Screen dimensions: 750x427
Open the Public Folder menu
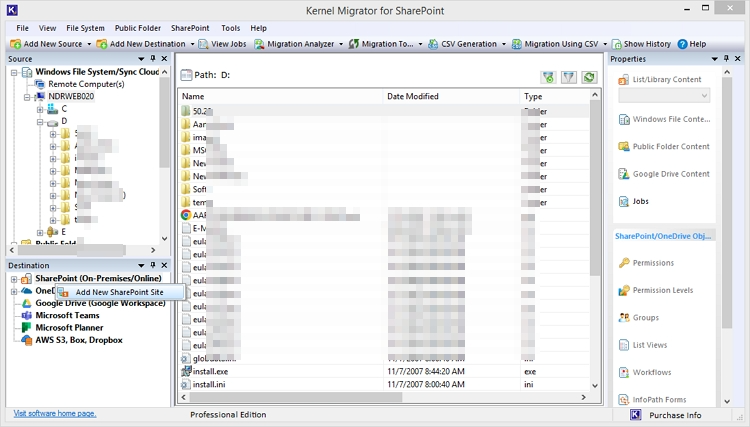pos(138,28)
